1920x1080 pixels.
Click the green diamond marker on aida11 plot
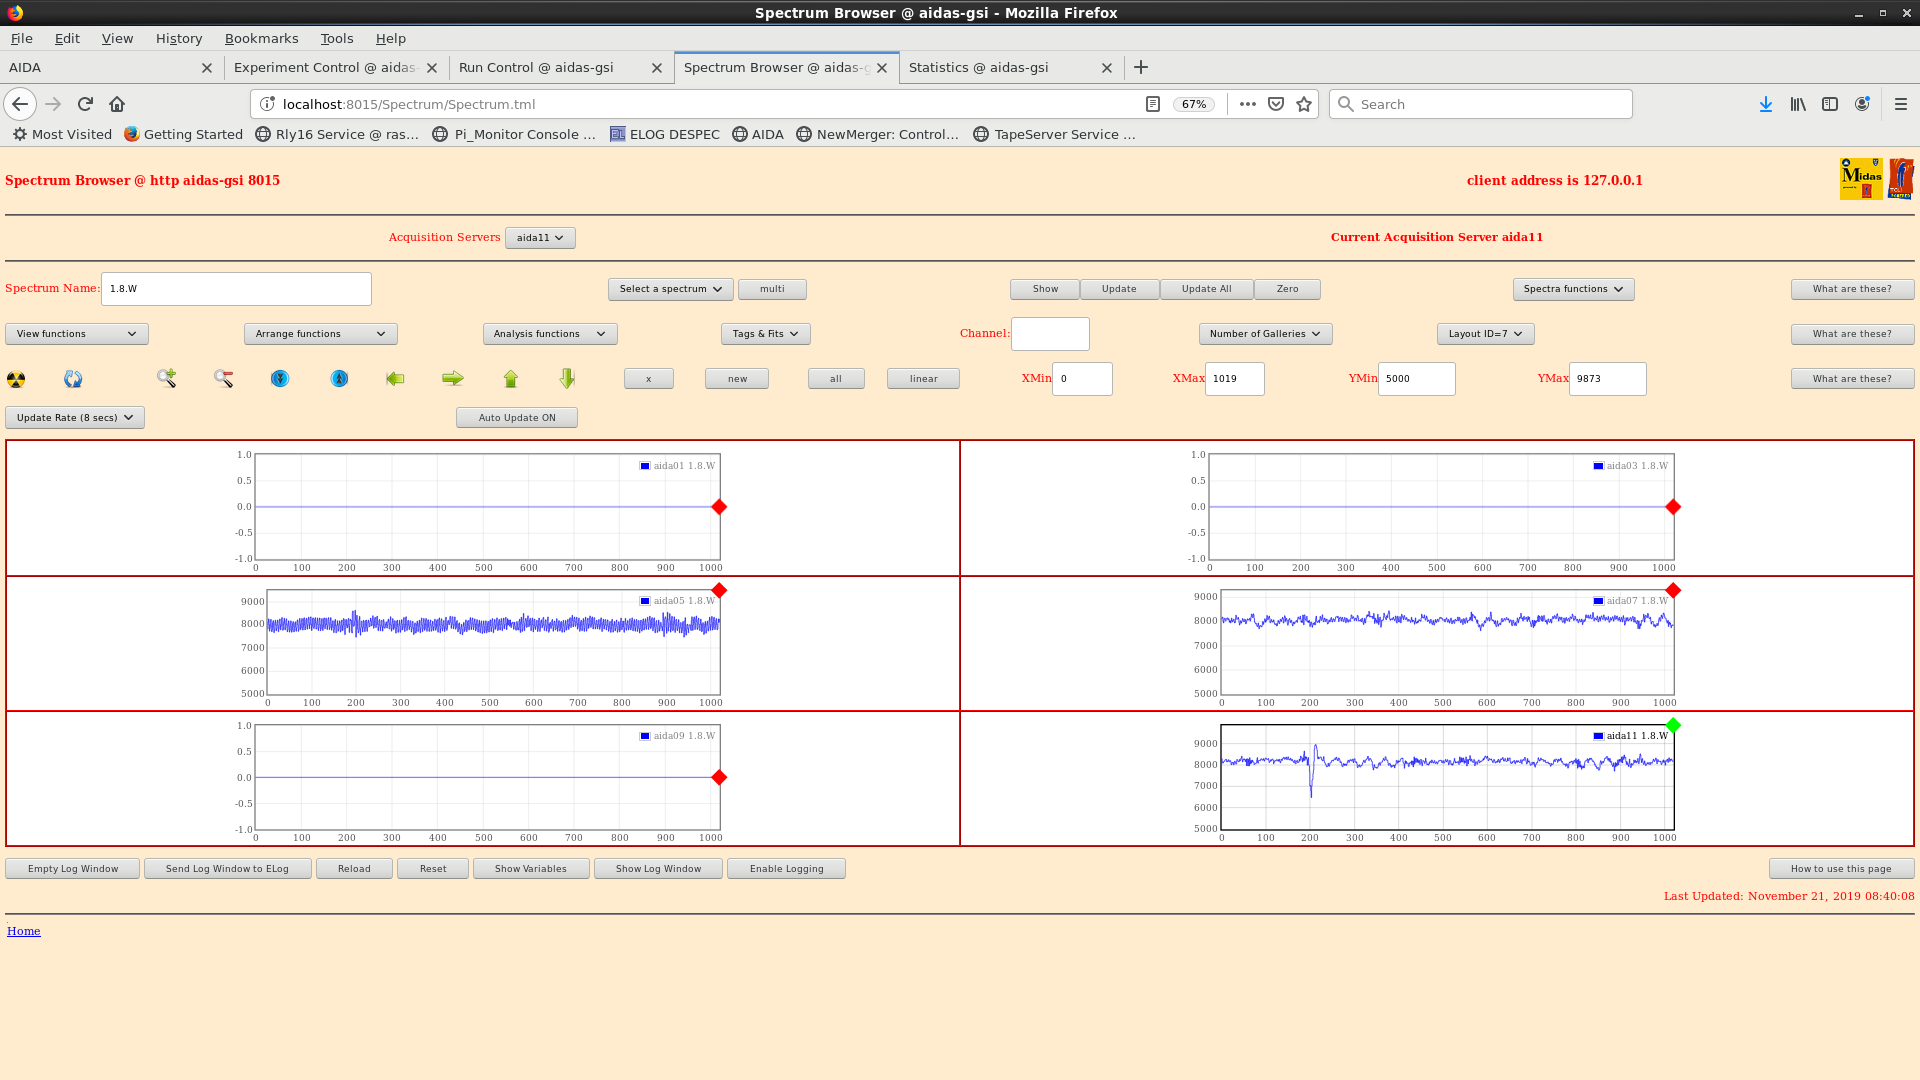click(x=1673, y=725)
